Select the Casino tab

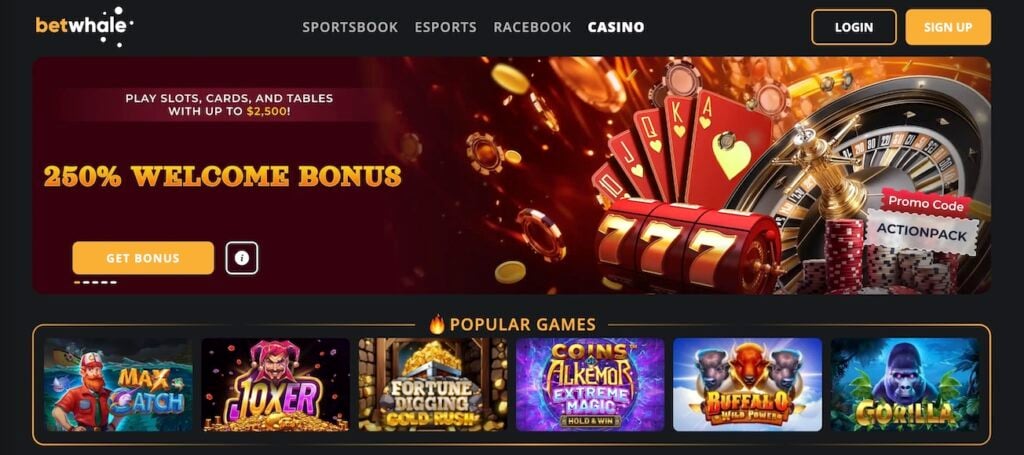(616, 27)
